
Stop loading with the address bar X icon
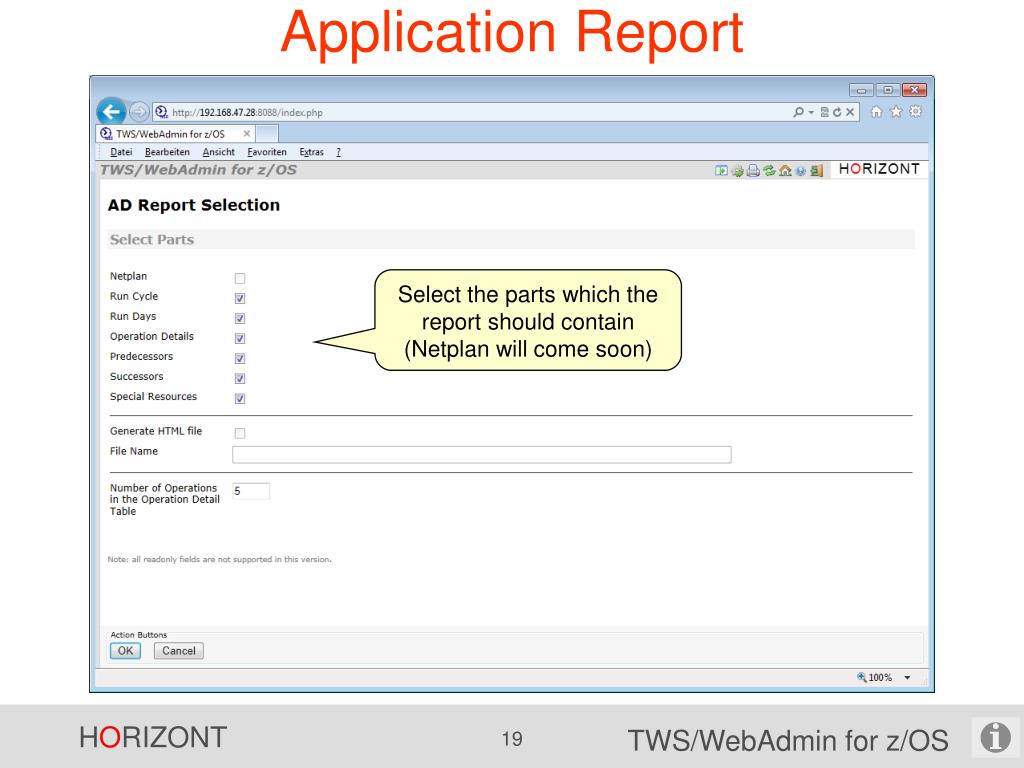[x=850, y=112]
